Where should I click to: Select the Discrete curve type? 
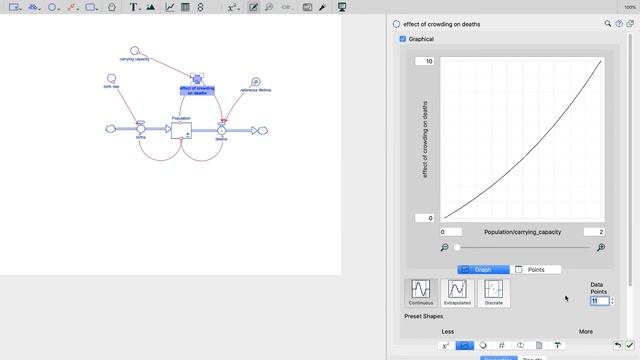493,292
